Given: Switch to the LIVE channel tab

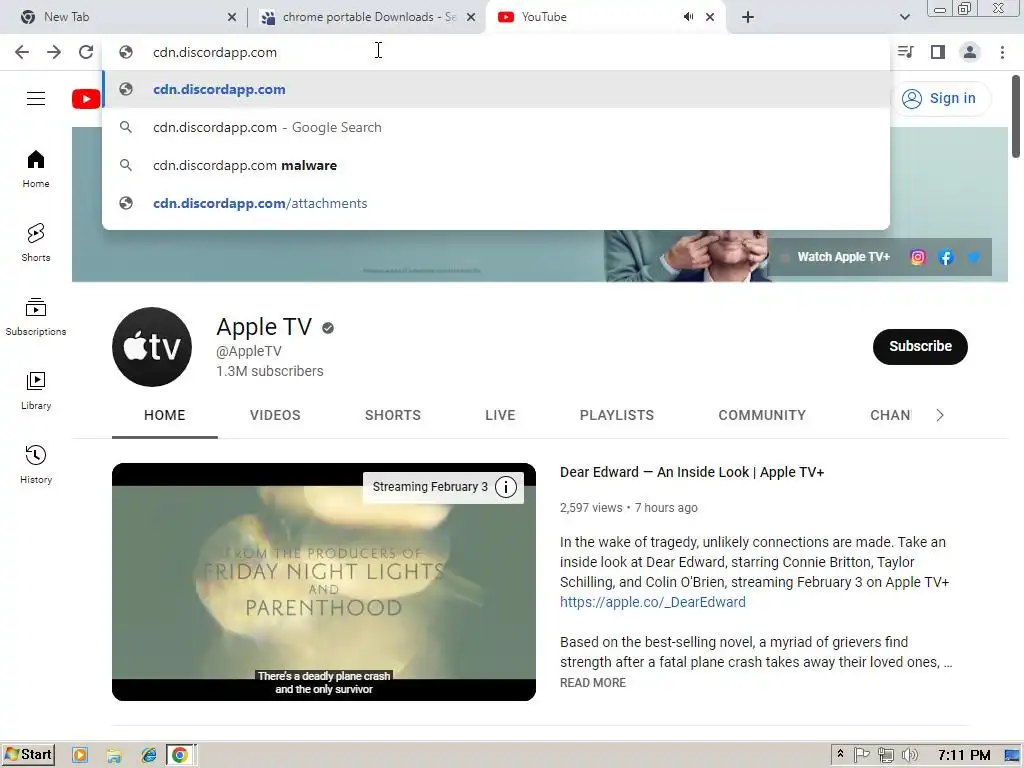Looking at the screenshot, I should (x=500, y=415).
